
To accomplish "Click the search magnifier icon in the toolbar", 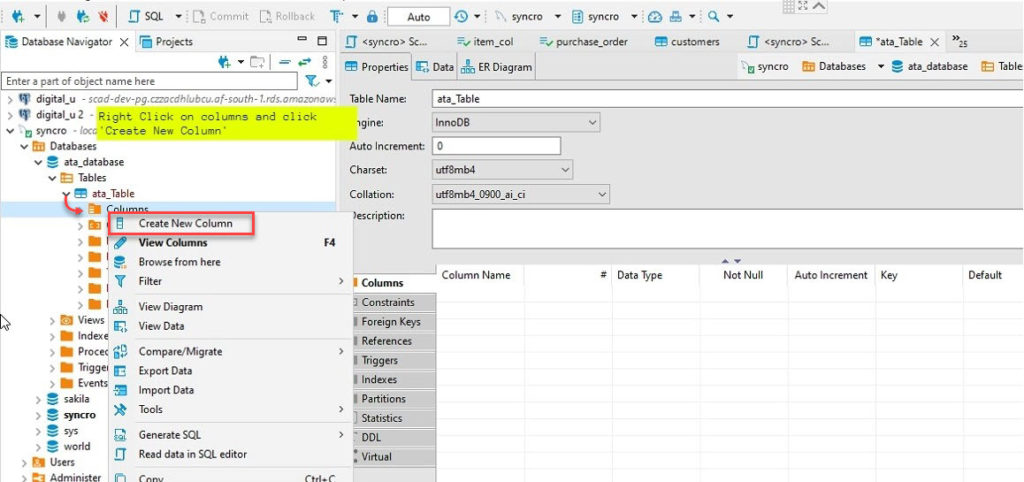I will coord(714,17).
